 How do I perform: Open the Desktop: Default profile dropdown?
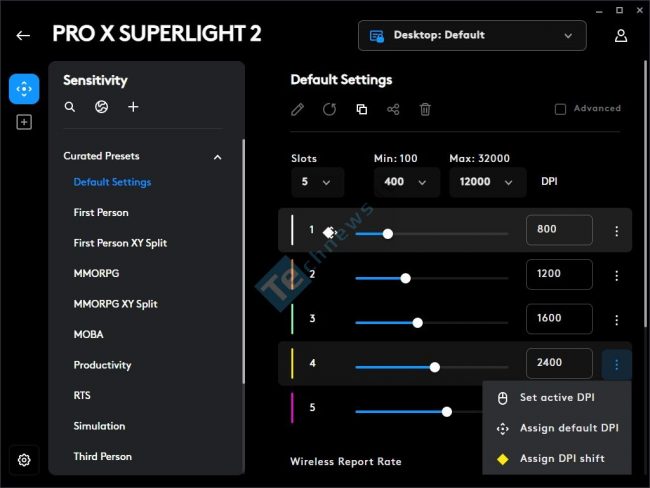472,36
